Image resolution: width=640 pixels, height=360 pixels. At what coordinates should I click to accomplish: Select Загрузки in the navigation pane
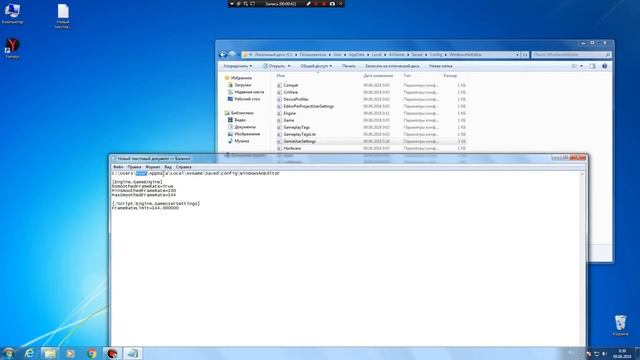click(242, 85)
